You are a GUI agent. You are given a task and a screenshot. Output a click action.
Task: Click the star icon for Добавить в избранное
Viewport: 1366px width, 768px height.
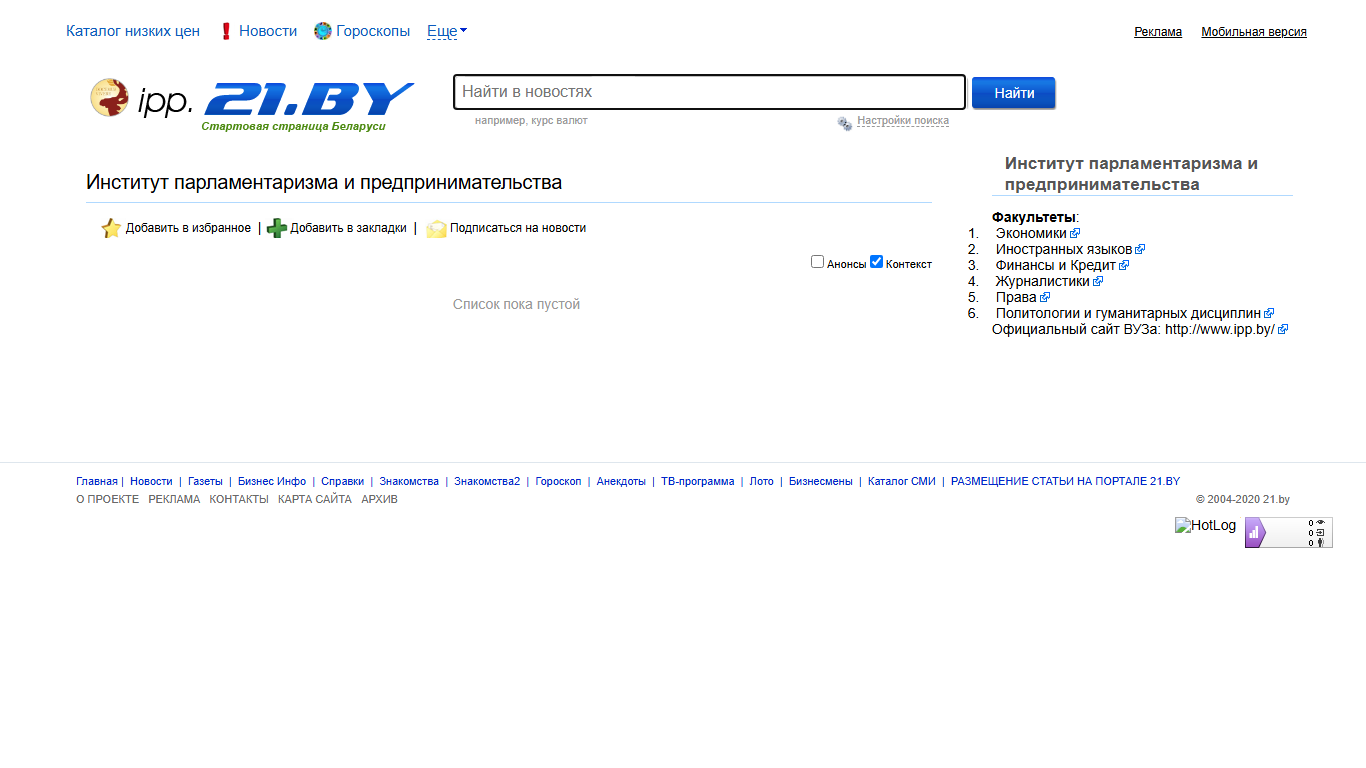[111, 228]
